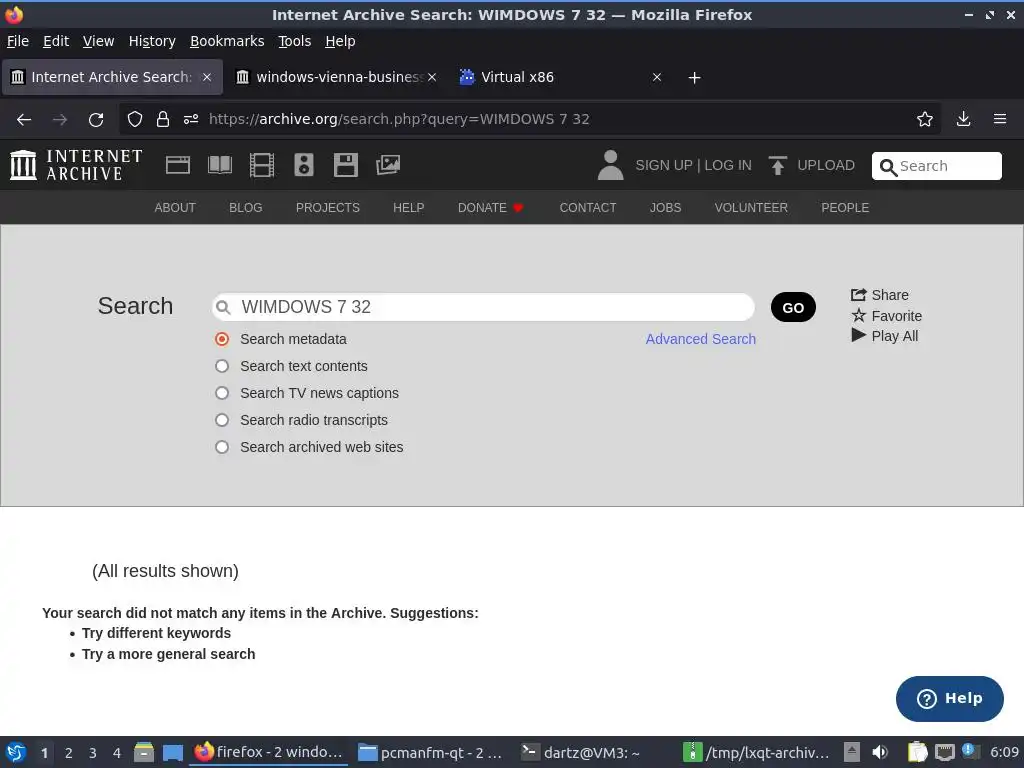The width and height of the screenshot is (1024, 768).
Task: Click the LOG IN link
Action: coord(728,165)
